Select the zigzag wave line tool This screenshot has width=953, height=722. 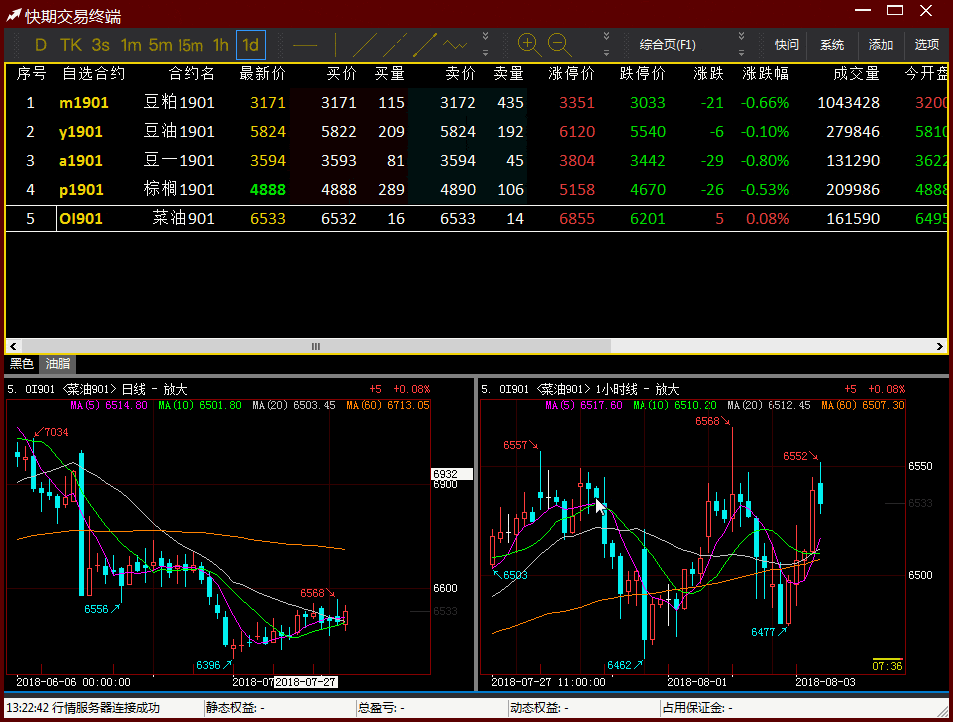455,45
